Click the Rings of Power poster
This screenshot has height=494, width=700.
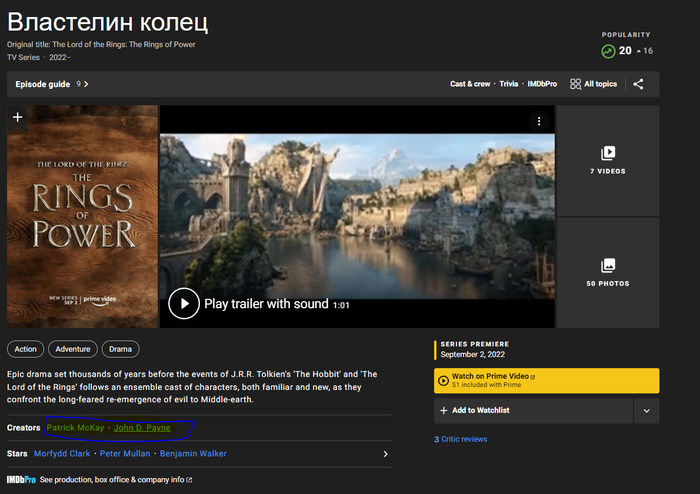click(82, 216)
